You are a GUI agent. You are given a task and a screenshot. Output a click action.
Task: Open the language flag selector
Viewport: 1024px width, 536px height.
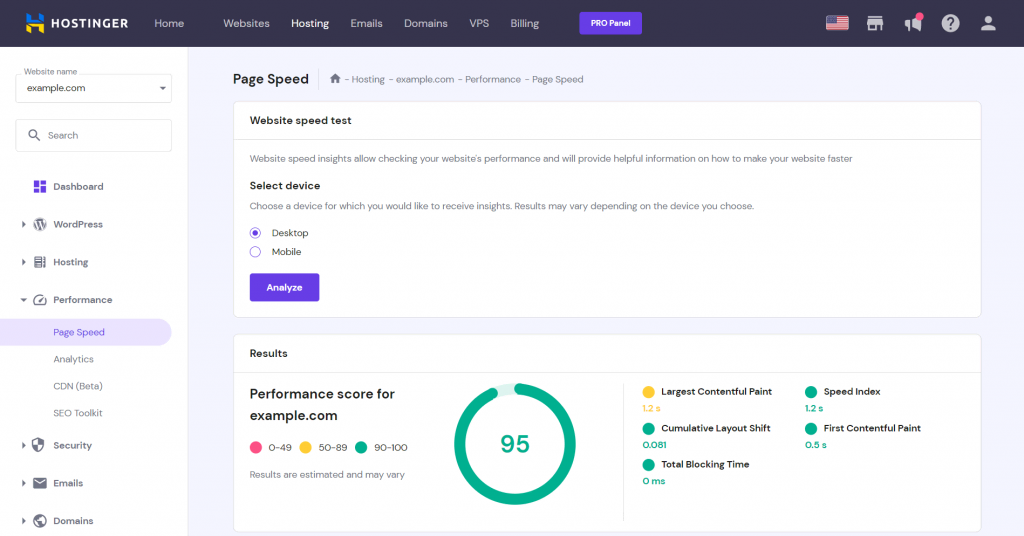(837, 23)
